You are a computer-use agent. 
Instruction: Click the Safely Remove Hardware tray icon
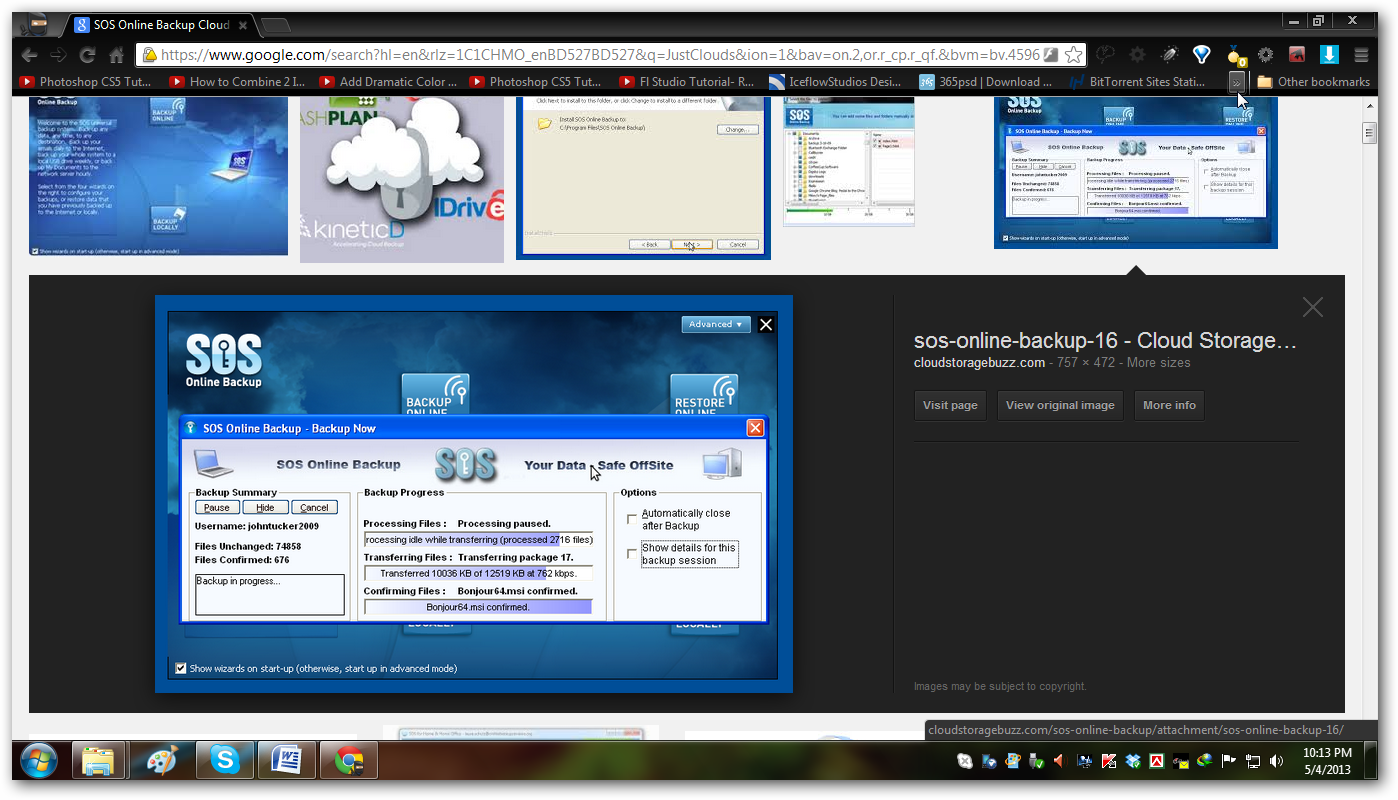1036,761
